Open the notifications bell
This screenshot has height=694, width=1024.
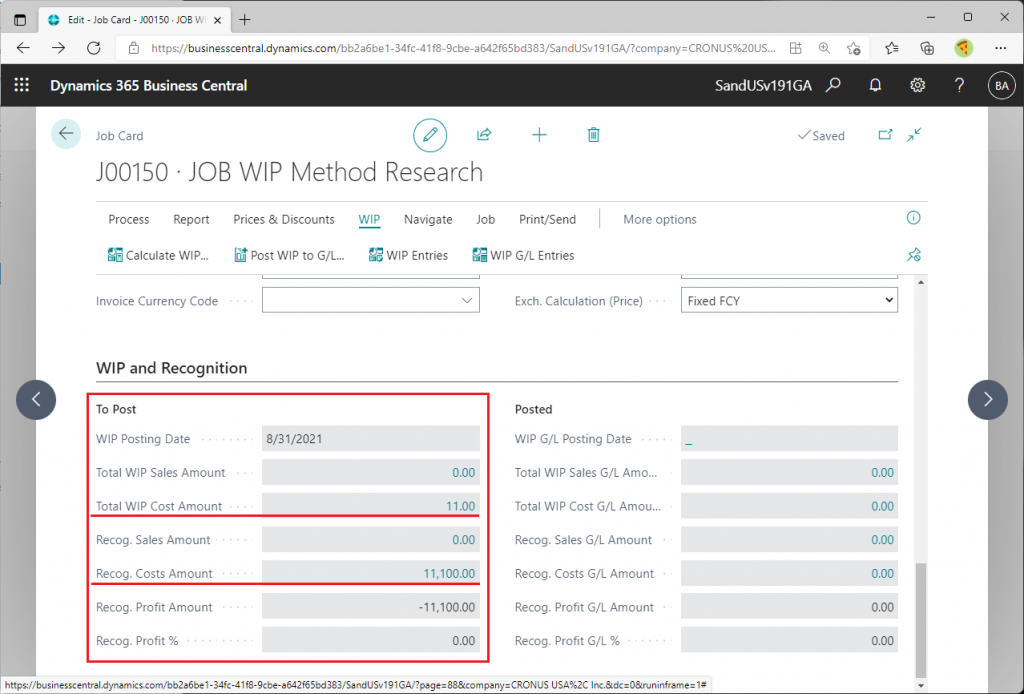pos(875,85)
